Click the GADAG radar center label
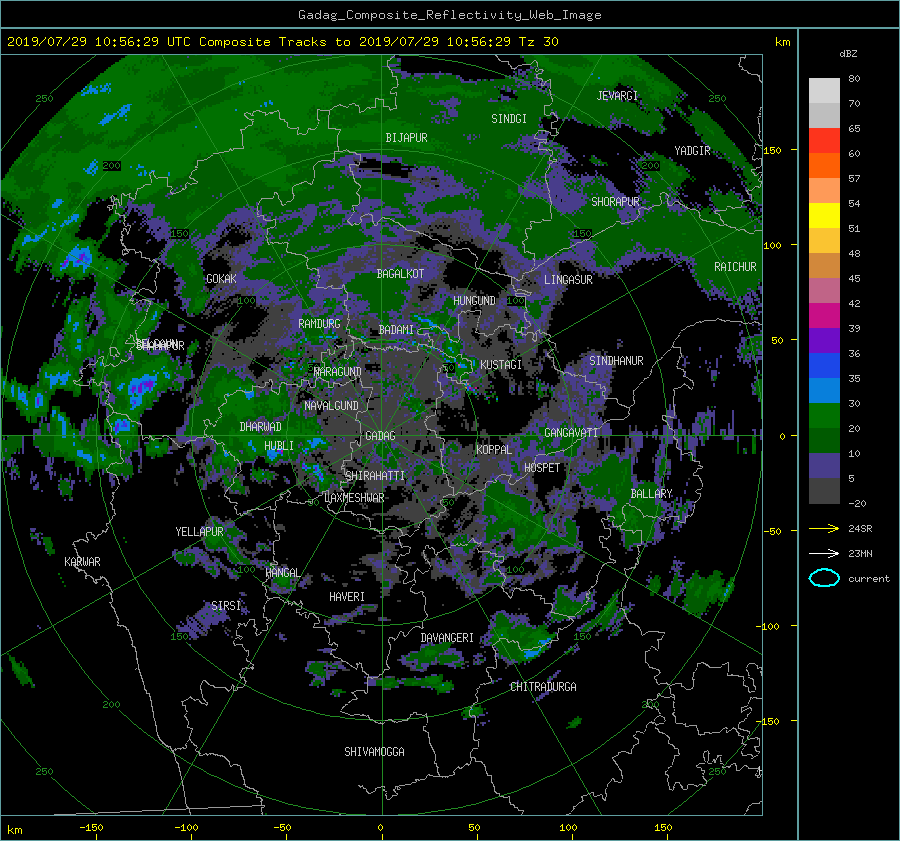 coord(381,436)
